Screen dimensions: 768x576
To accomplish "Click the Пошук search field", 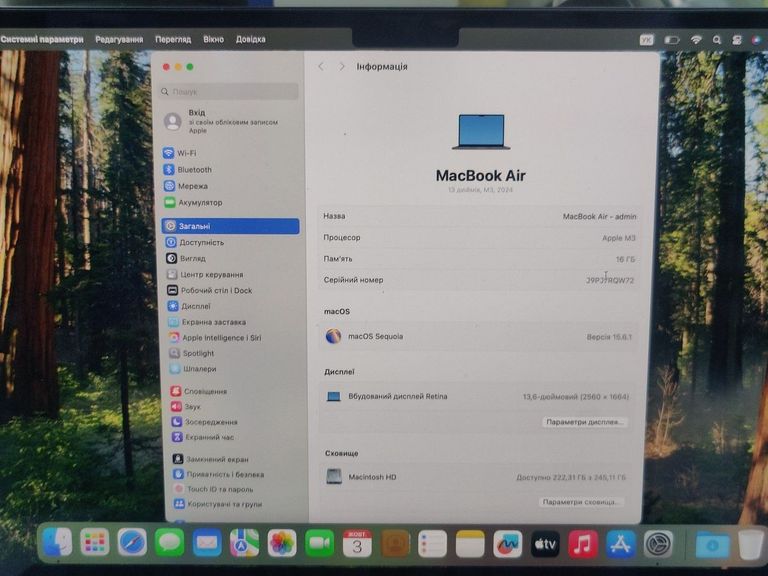I will tap(229, 92).
